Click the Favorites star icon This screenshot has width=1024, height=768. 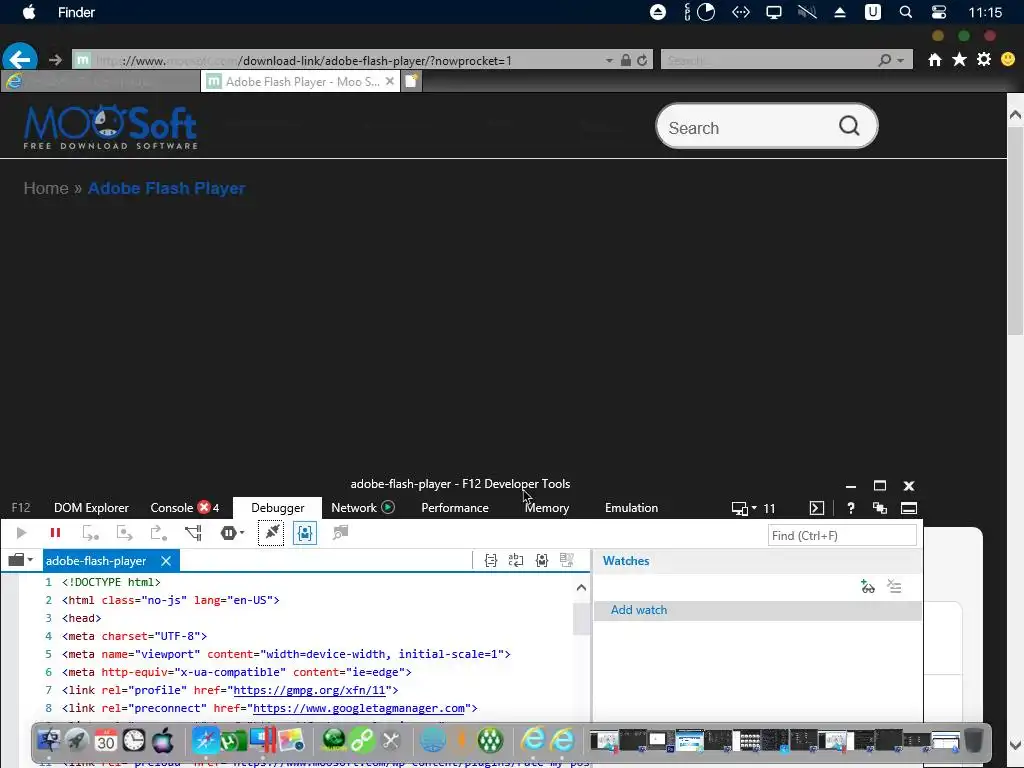click(x=959, y=60)
